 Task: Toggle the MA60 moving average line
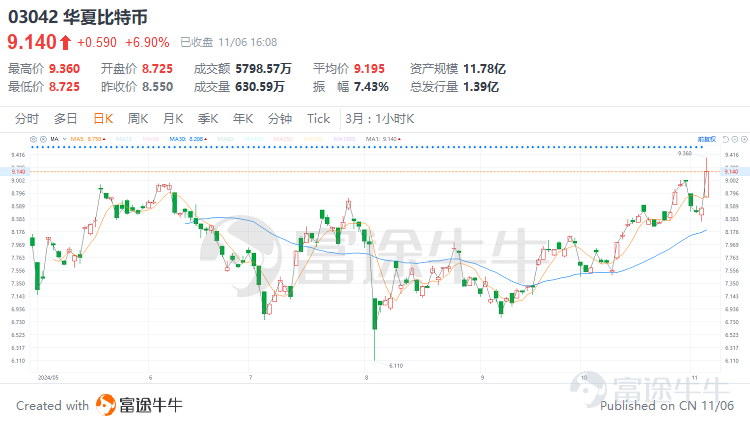pyautogui.click(x=225, y=139)
